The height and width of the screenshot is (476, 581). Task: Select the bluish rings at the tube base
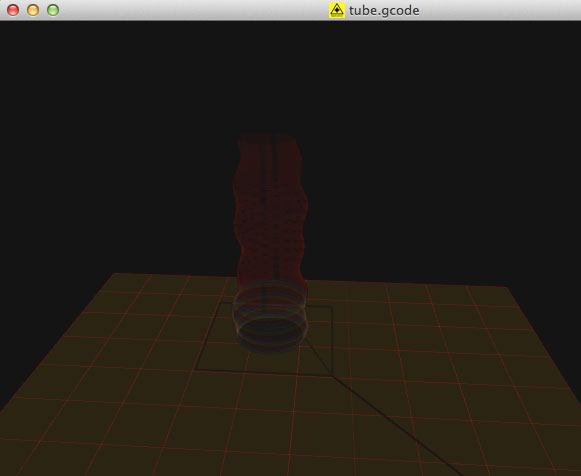270,316
